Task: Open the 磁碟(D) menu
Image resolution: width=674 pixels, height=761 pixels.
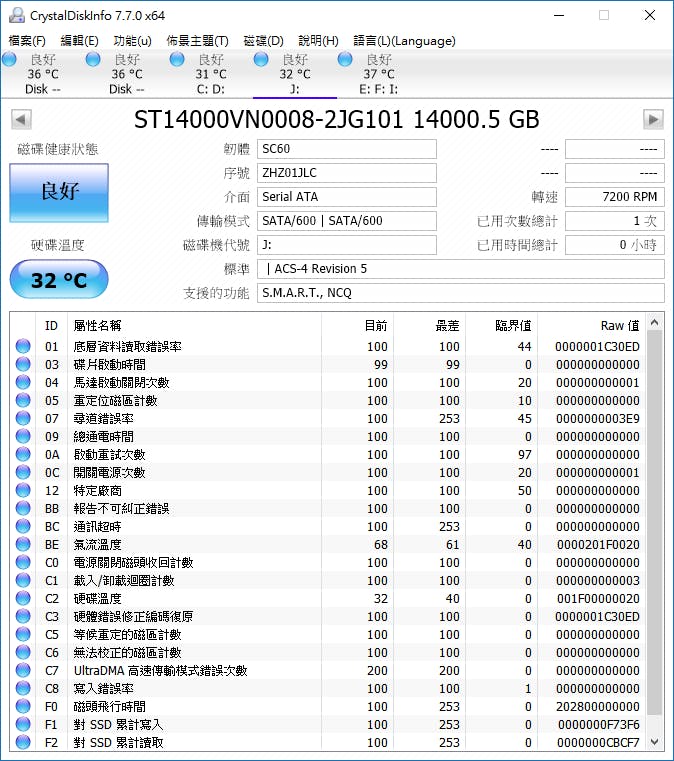Action: [x=263, y=41]
